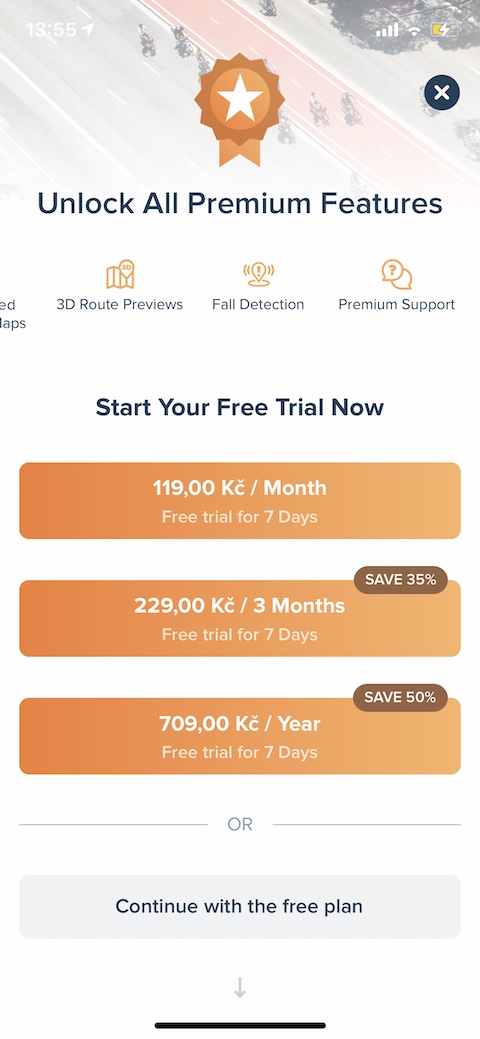The height and width of the screenshot is (1039, 480).
Task: Tap the SAVE 35% badge
Action: pyautogui.click(x=400, y=580)
